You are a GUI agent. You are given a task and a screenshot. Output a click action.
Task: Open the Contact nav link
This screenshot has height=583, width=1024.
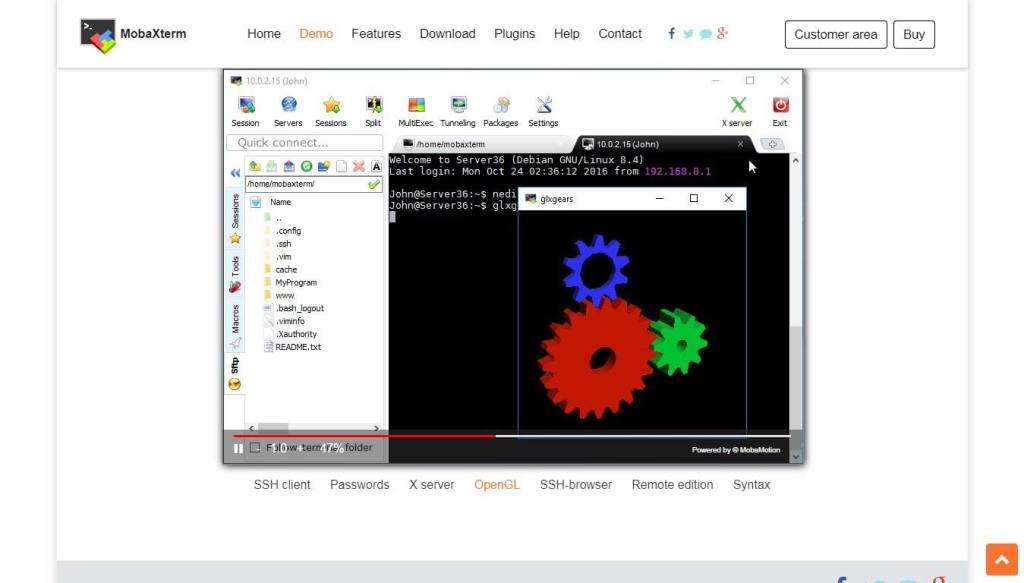[620, 34]
